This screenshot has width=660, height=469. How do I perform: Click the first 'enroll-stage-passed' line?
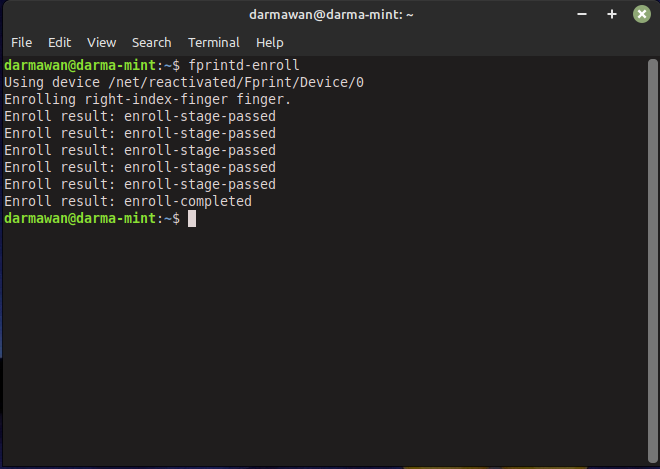pyautogui.click(x=140, y=116)
